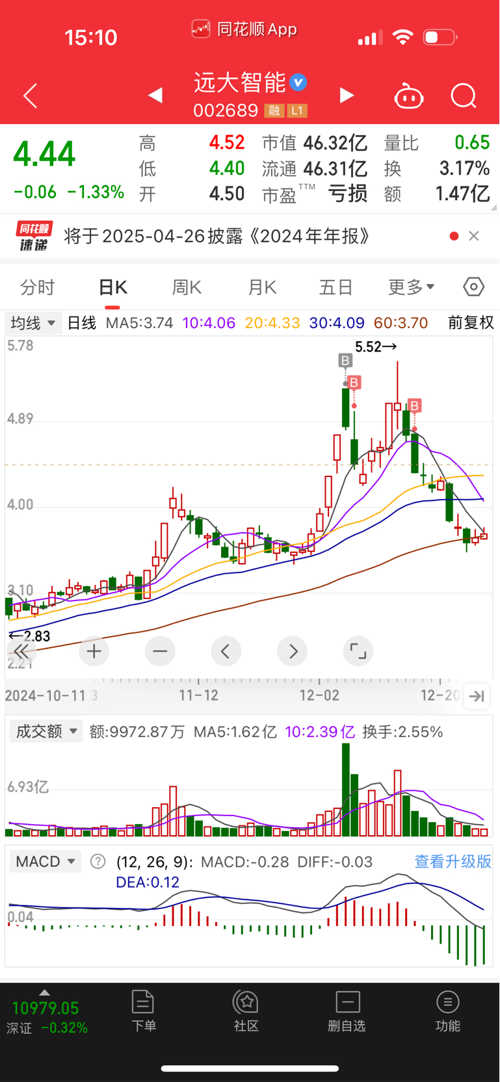Open the 五日 five-day tab
The height and width of the screenshot is (1082, 500).
click(336, 287)
